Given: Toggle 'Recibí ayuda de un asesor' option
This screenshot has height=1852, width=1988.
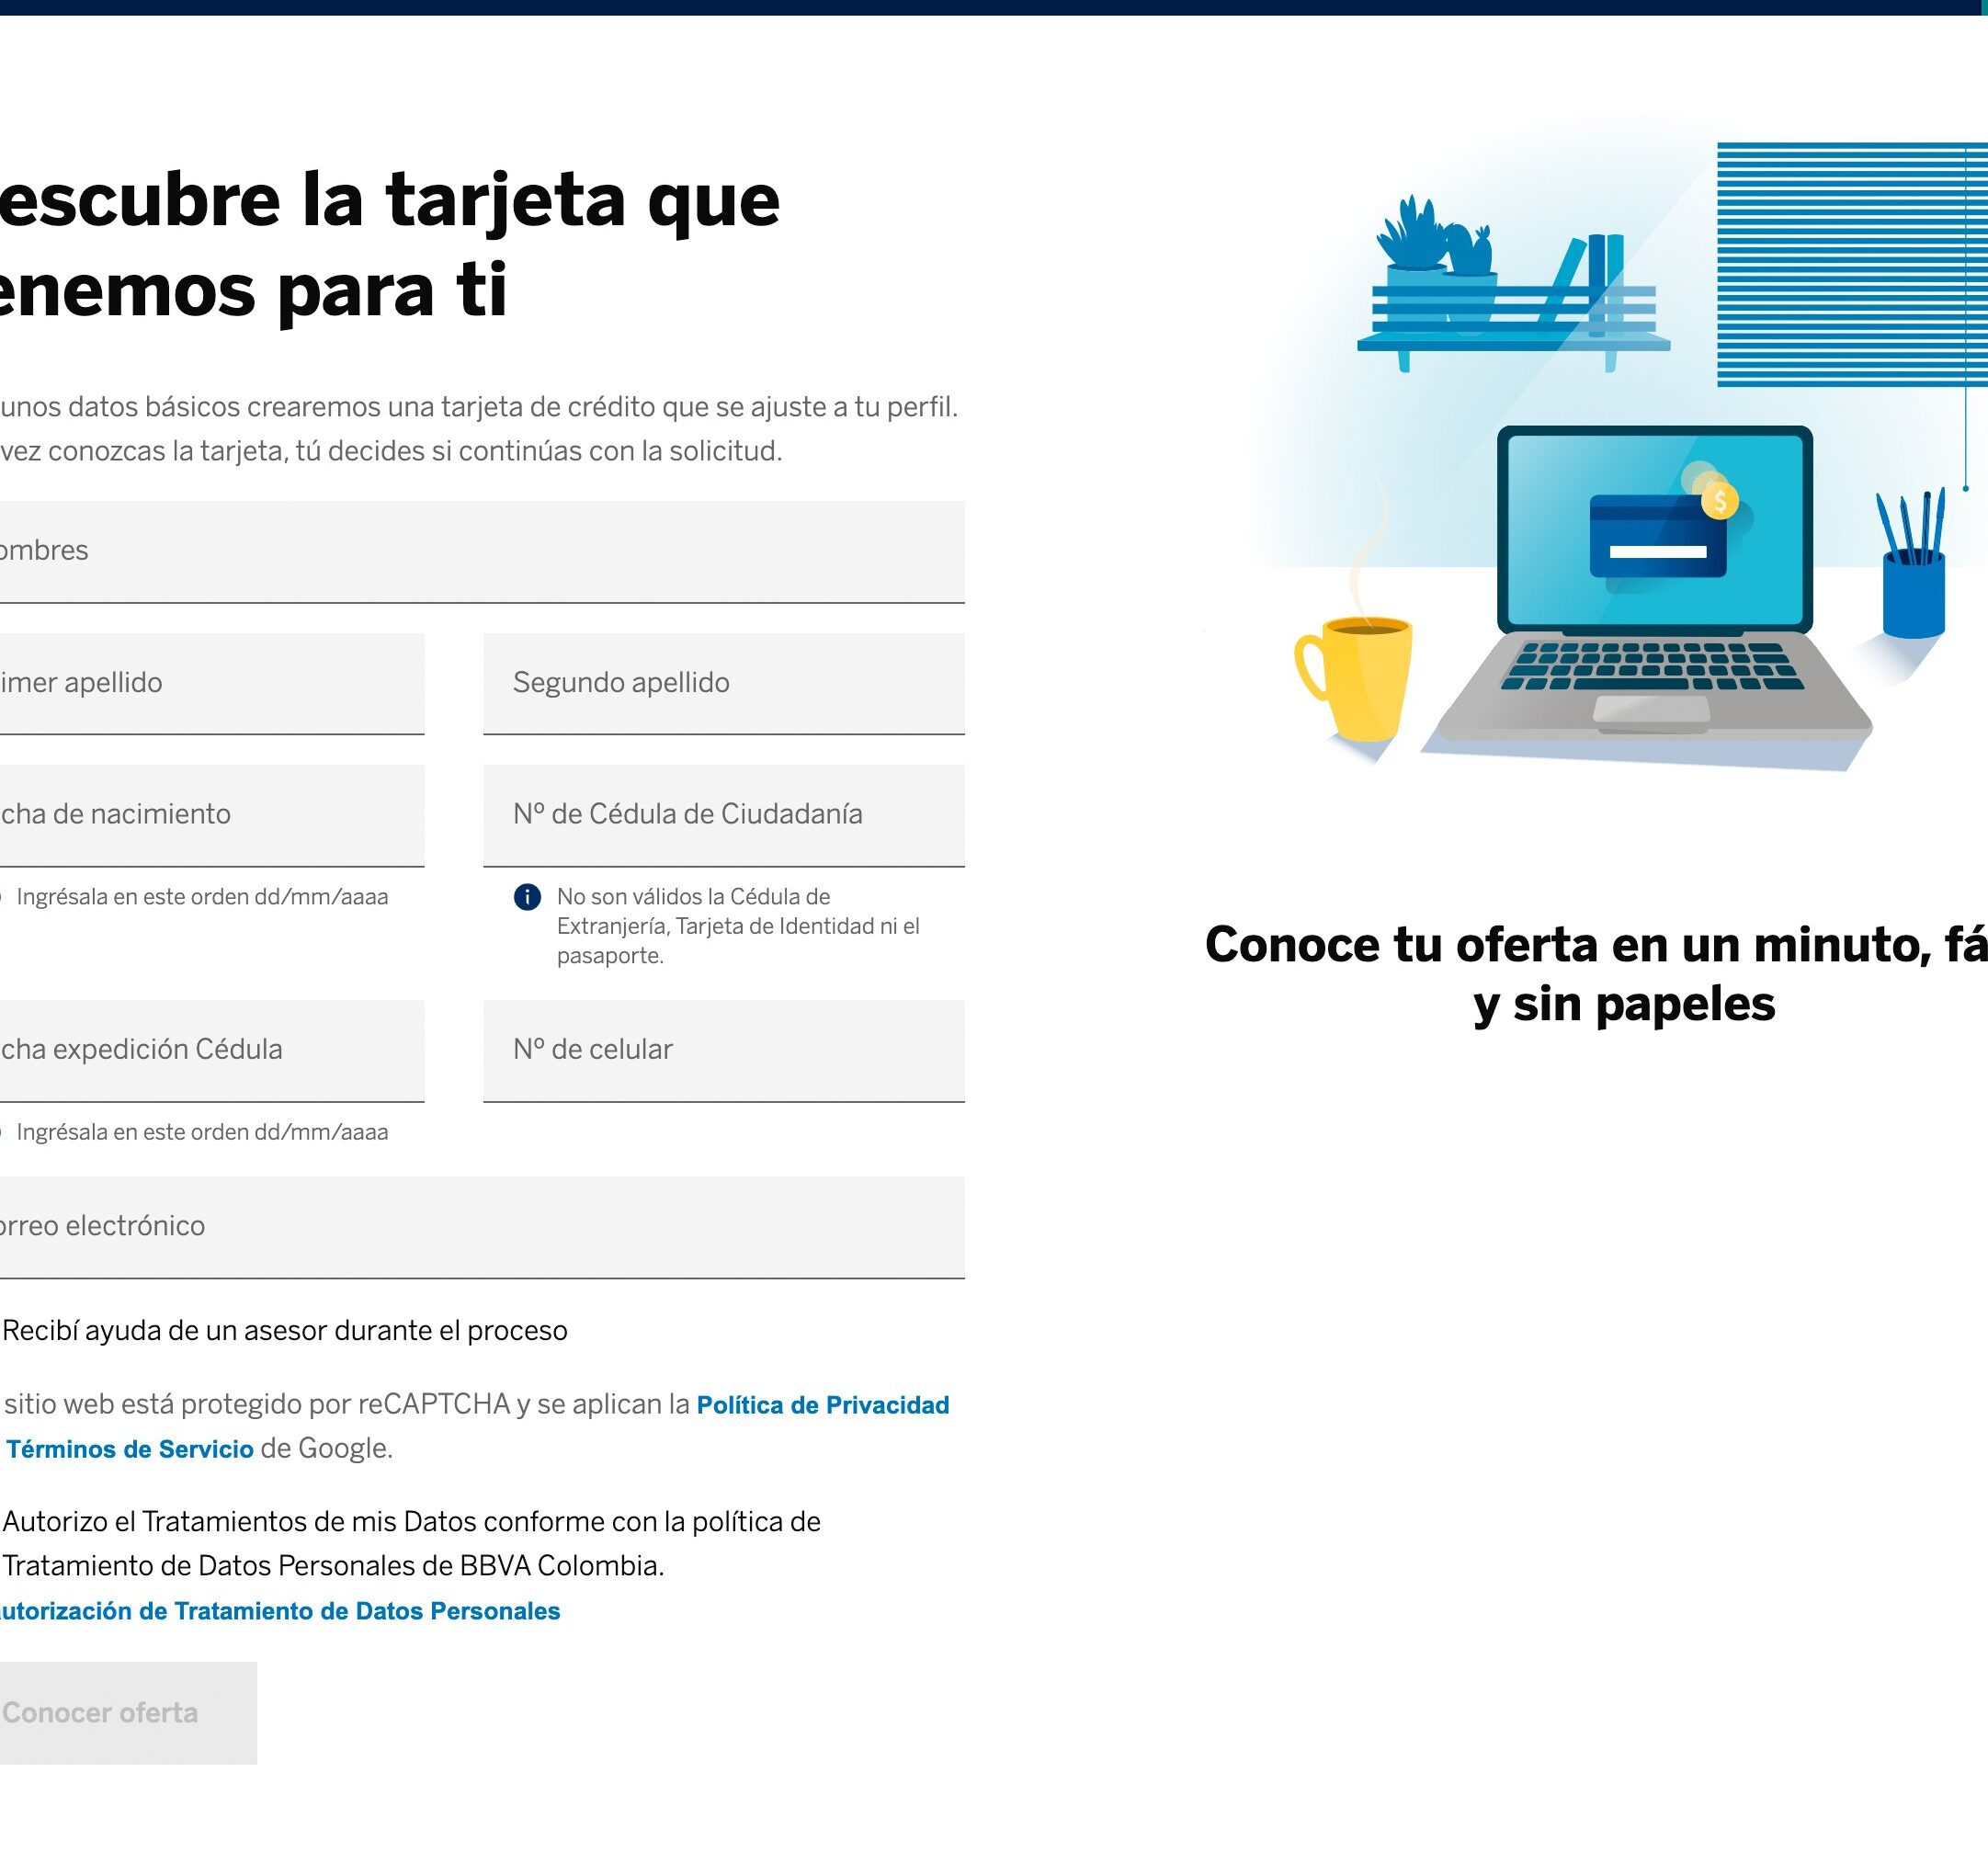Looking at the screenshot, I should 284,1331.
